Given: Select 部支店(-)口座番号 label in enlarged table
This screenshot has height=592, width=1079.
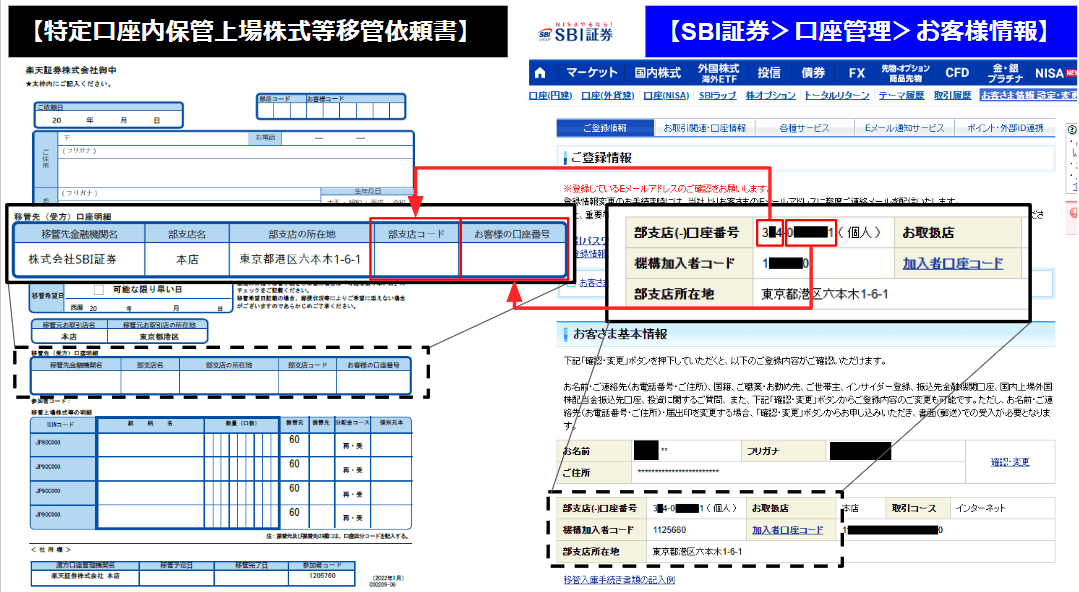Looking at the screenshot, I should pos(686,233).
